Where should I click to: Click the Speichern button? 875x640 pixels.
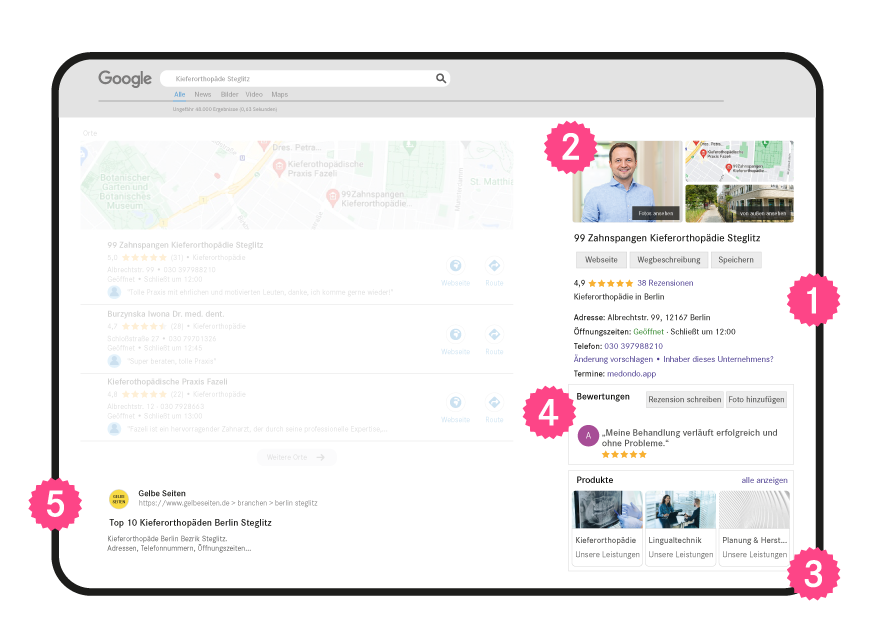tap(735, 260)
